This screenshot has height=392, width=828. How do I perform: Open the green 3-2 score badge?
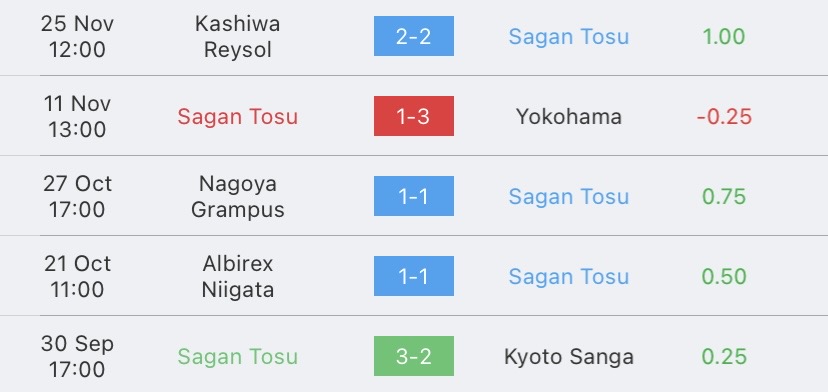413,356
